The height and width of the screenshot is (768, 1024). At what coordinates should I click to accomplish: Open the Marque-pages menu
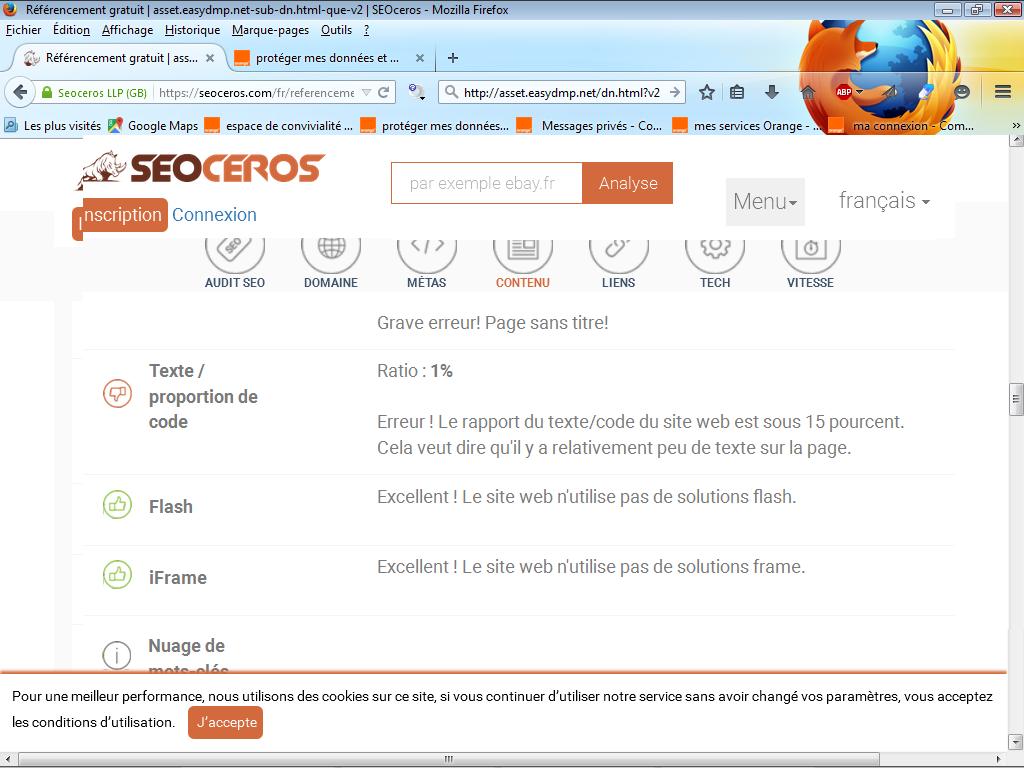[270, 30]
